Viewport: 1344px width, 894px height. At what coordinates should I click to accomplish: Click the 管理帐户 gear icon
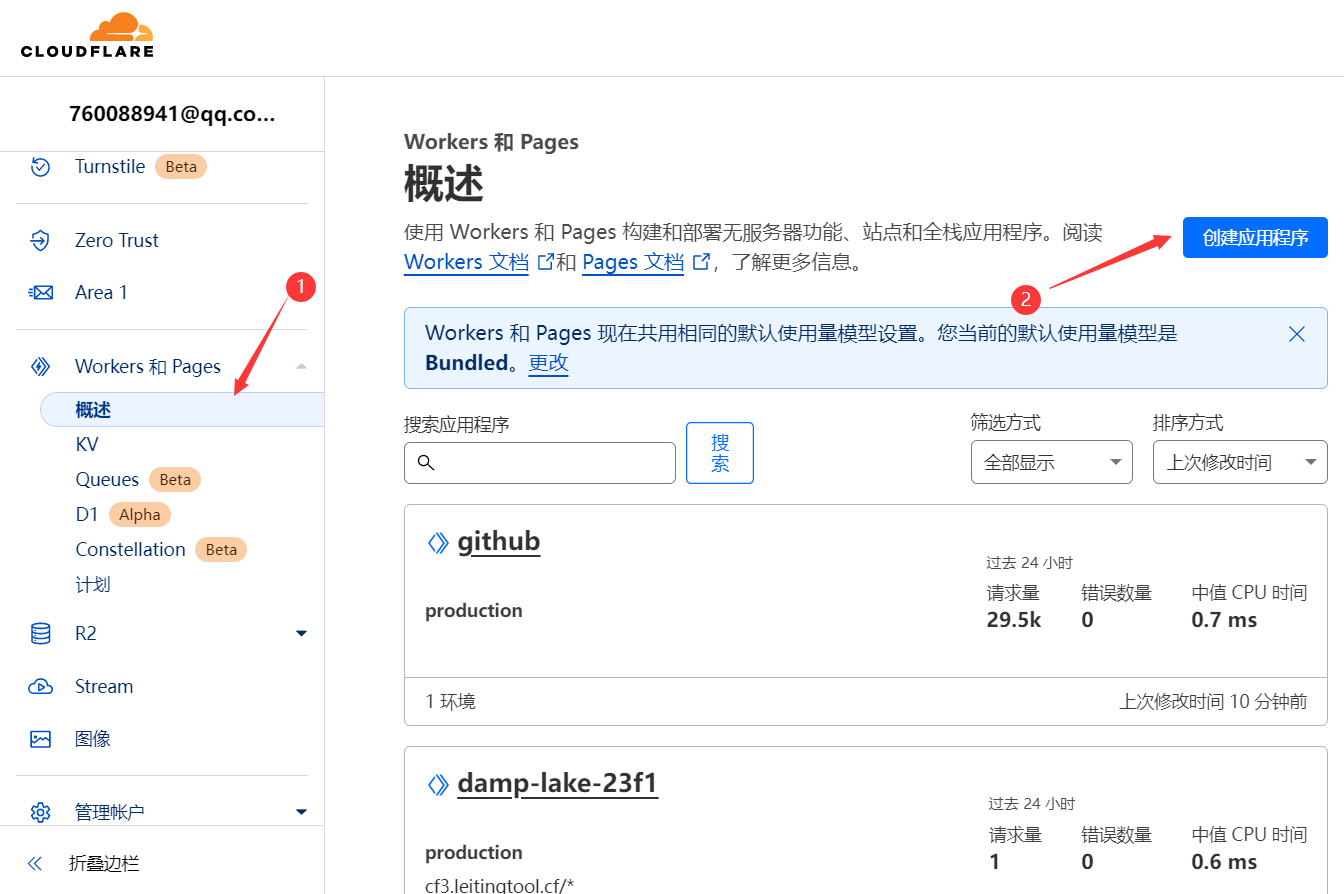(x=40, y=812)
